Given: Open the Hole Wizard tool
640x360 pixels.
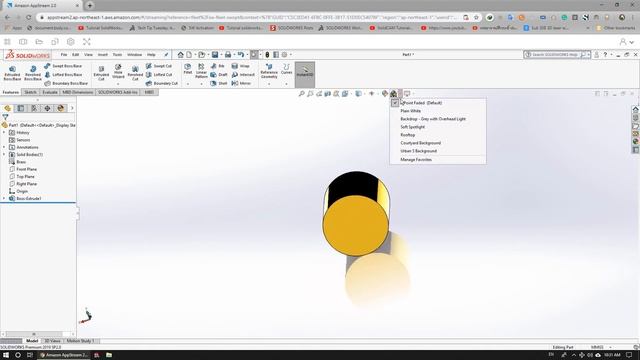Looking at the screenshot, I should click(x=118, y=71).
